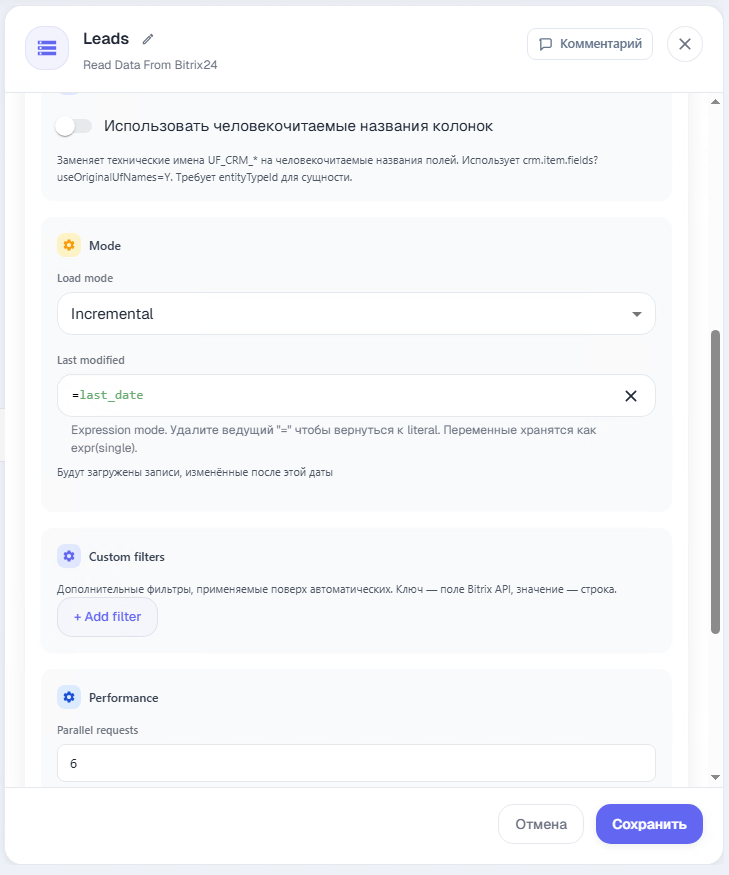Open the Комментарий button

coord(590,44)
